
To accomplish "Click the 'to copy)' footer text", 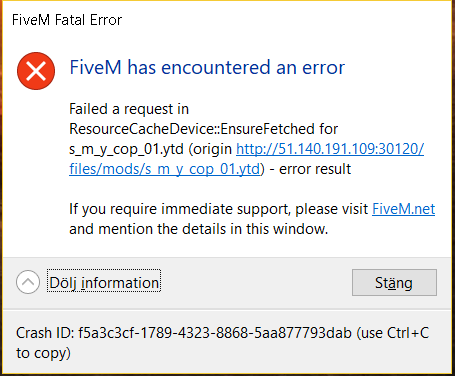I will [43, 353].
